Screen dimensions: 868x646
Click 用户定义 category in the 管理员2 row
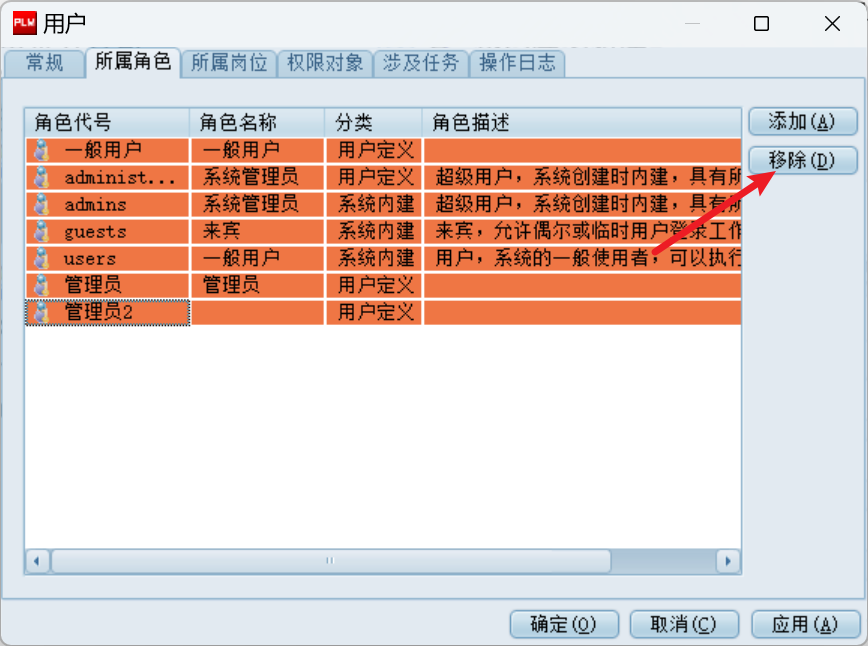click(x=374, y=312)
